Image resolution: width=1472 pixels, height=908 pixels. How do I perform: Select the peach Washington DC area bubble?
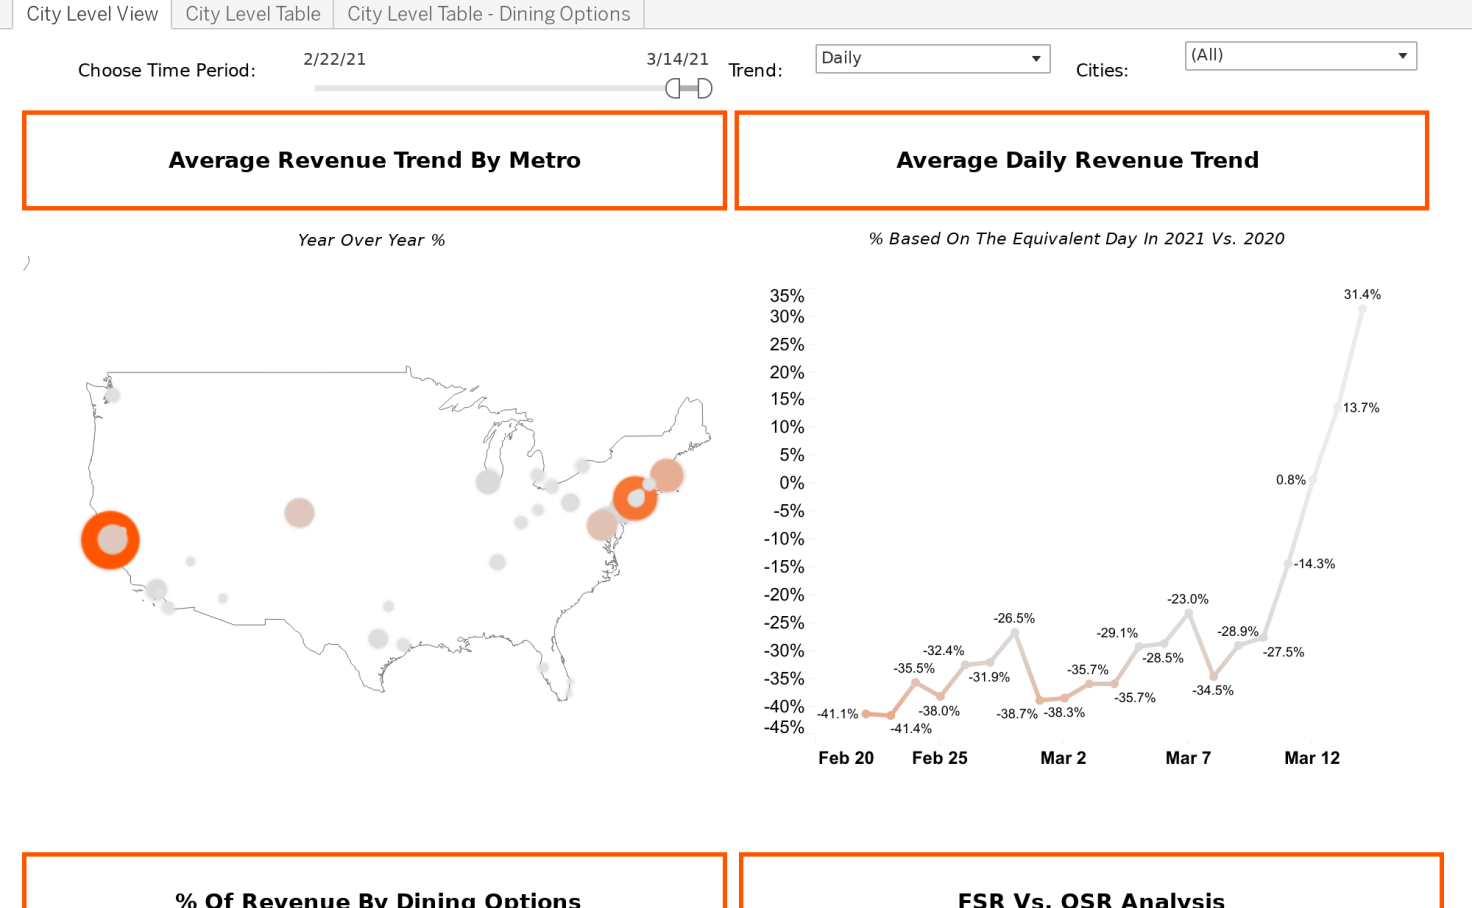(x=602, y=524)
